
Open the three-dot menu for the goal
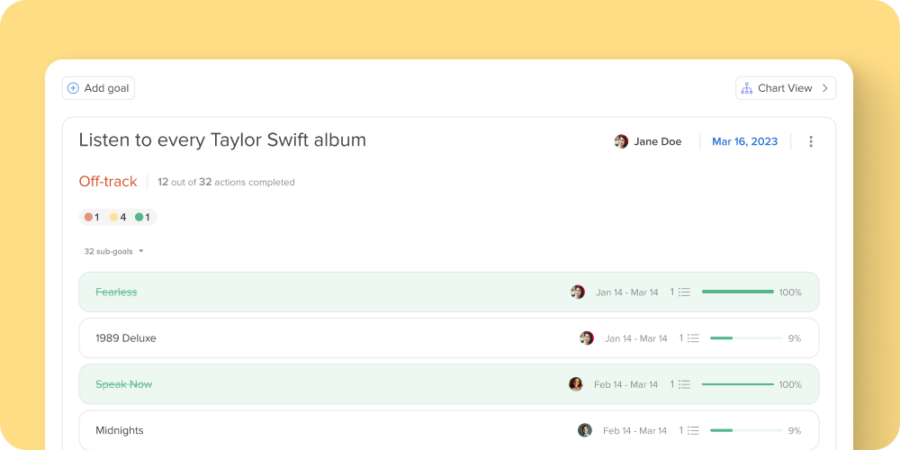pos(811,142)
